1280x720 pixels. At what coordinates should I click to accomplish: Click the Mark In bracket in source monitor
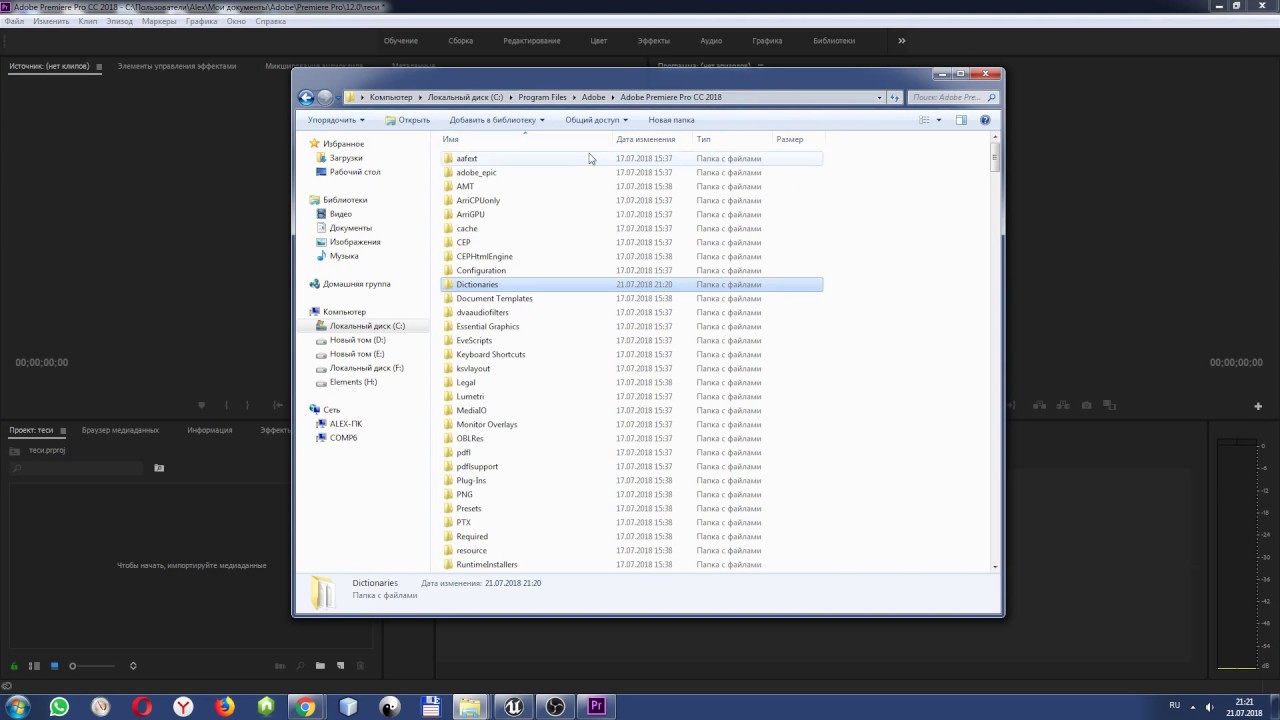[226, 405]
